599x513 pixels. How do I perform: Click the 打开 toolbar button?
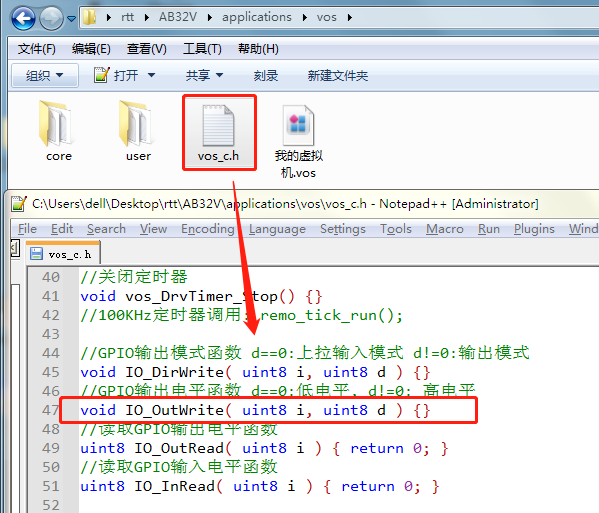117,75
